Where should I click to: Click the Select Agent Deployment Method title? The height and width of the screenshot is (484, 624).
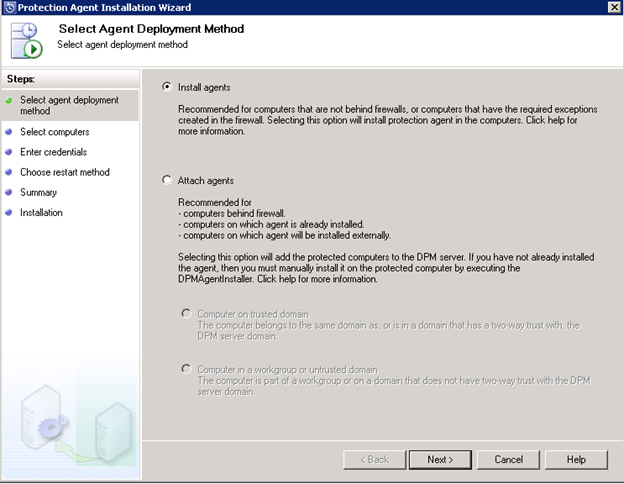151,29
